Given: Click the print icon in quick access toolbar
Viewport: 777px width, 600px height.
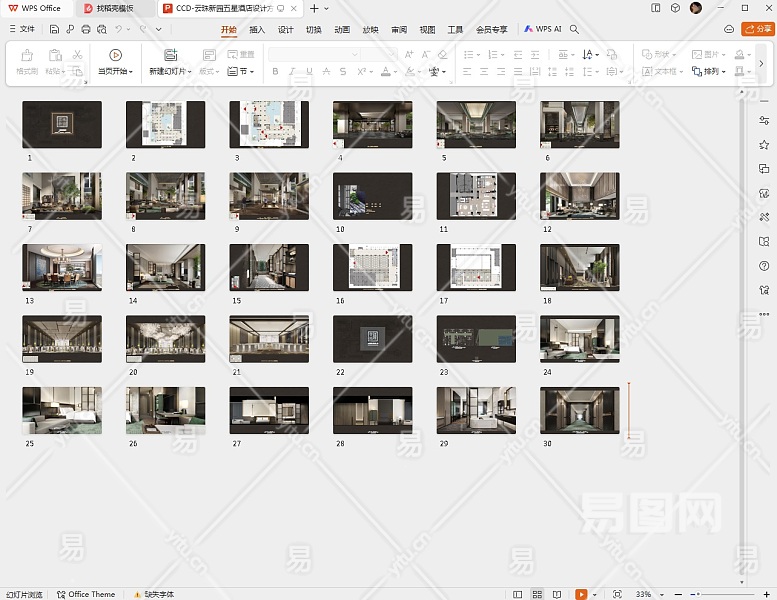Looking at the screenshot, I should point(87,30).
